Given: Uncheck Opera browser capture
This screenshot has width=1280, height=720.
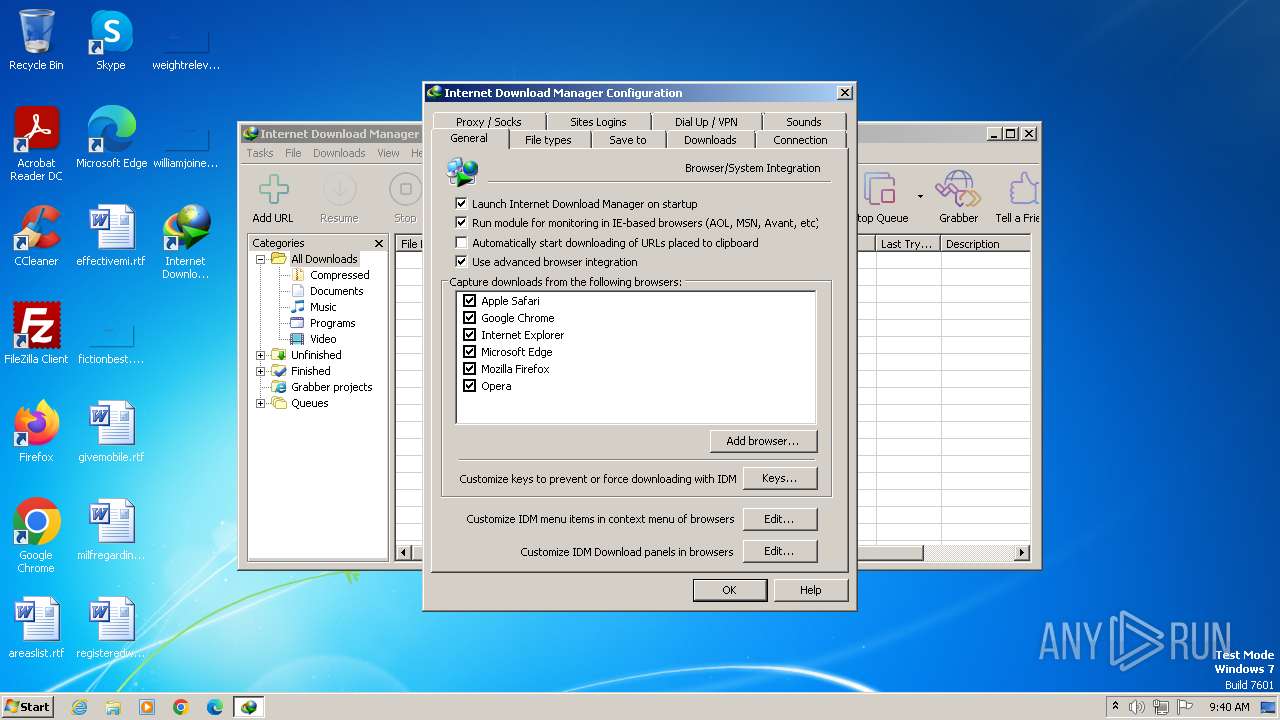Looking at the screenshot, I should (x=469, y=386).
